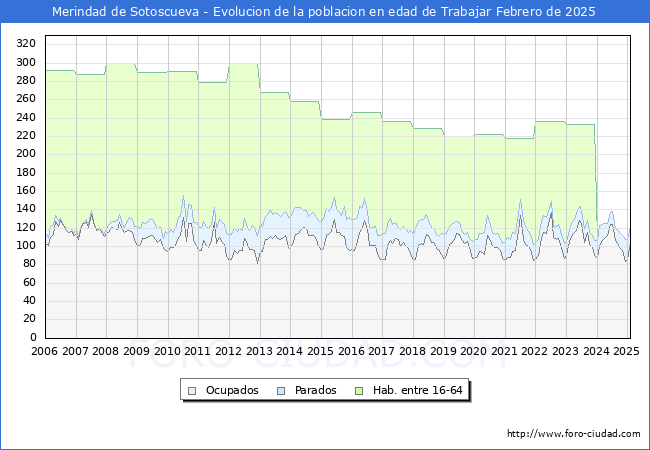Click the Parados legend color swatch

pyautogui.click(x=281, y=391)
